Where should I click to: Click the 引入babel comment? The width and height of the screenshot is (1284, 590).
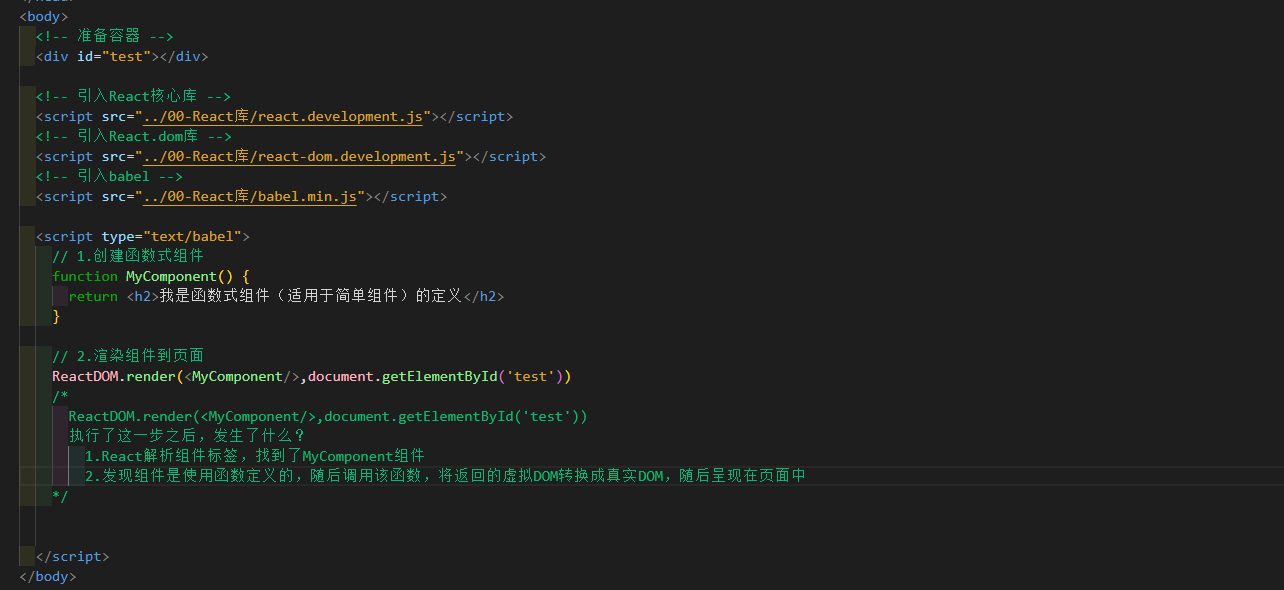click(x=110, y=176)
